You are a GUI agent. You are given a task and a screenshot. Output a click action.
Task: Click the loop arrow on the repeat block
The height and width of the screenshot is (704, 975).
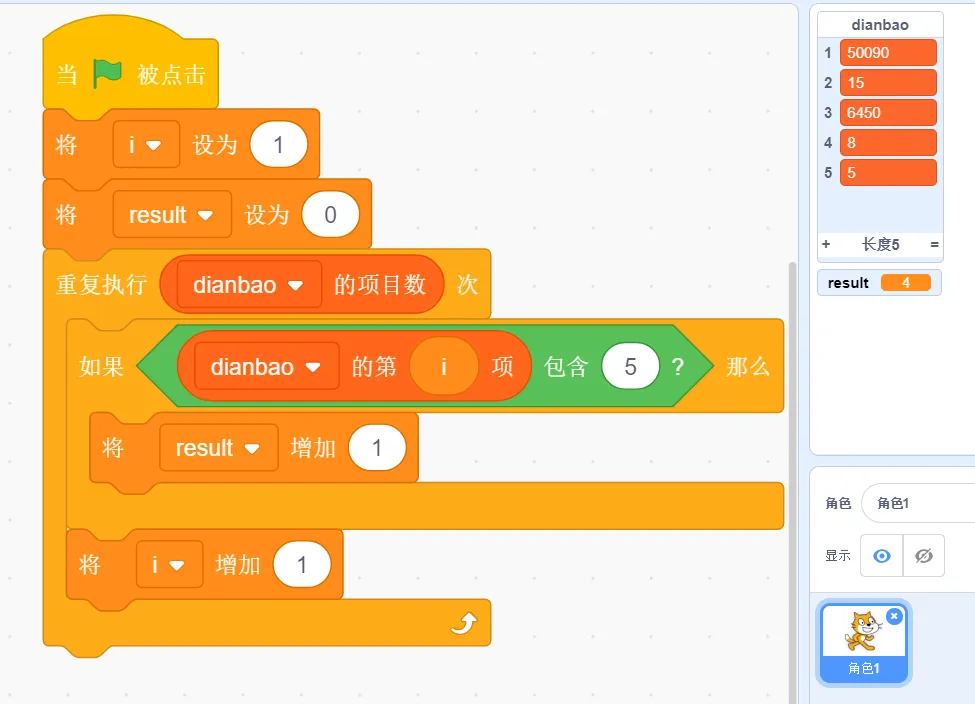464,623
